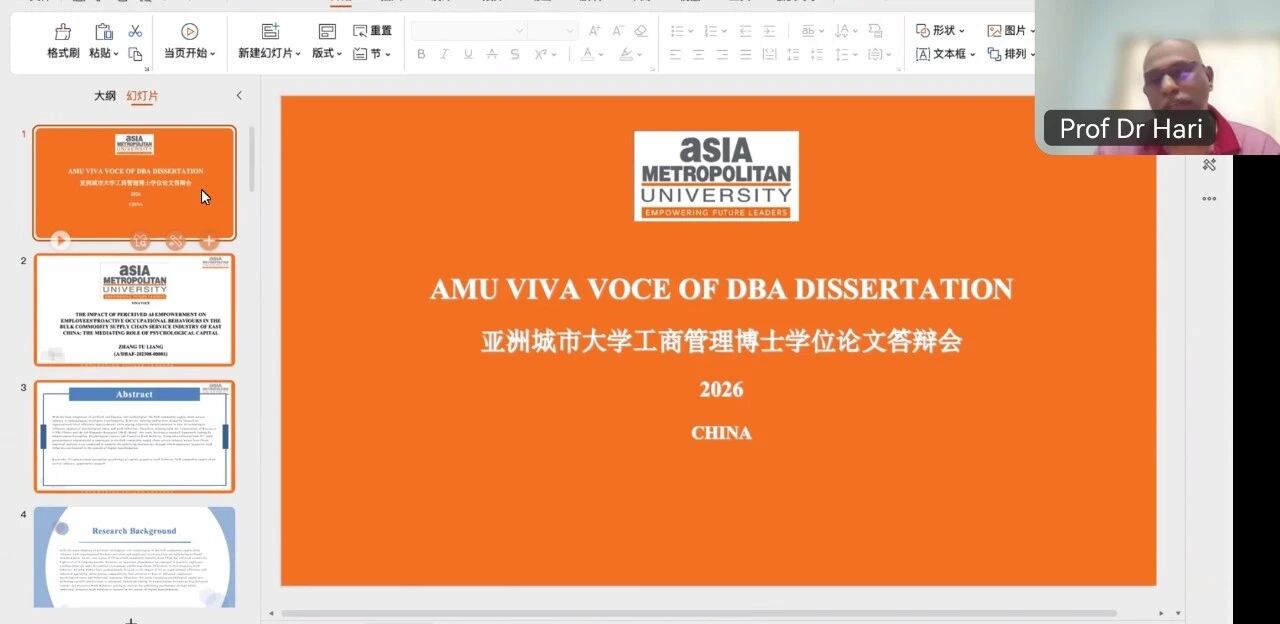Center align text
The height and width of the screenshot is (624, 1280).
click(699, 54)
